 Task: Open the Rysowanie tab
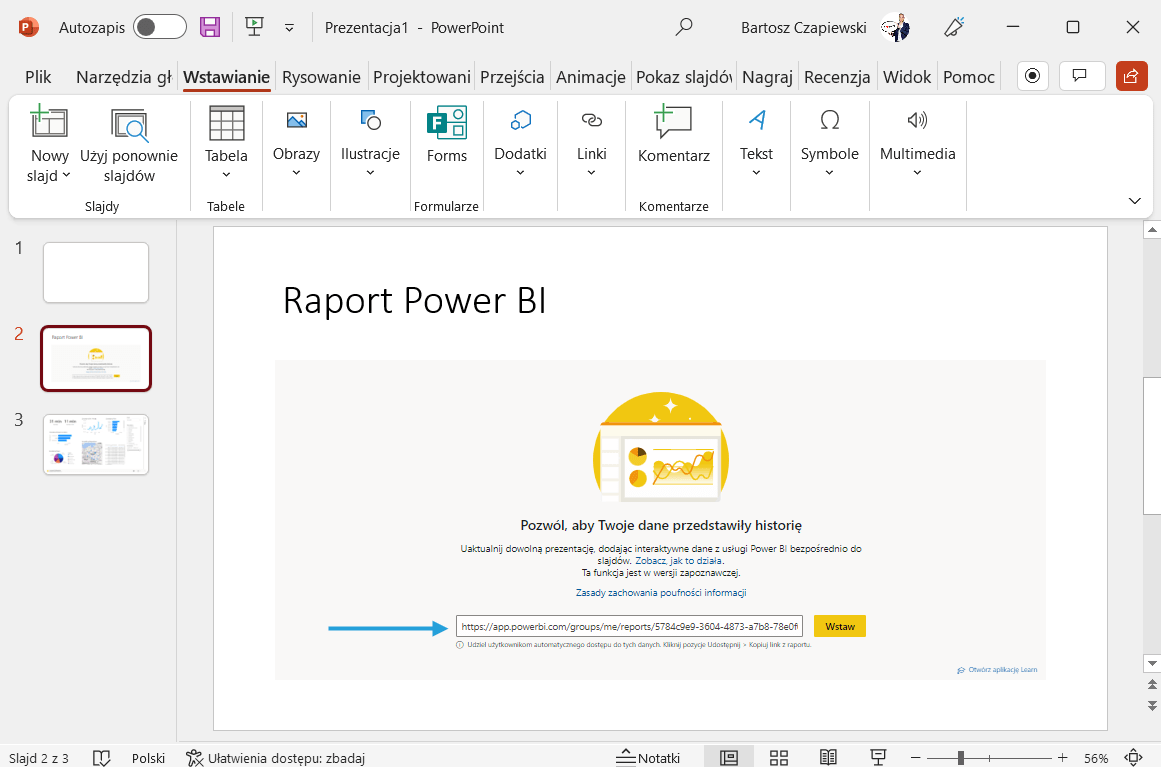(x=321, y=77)
